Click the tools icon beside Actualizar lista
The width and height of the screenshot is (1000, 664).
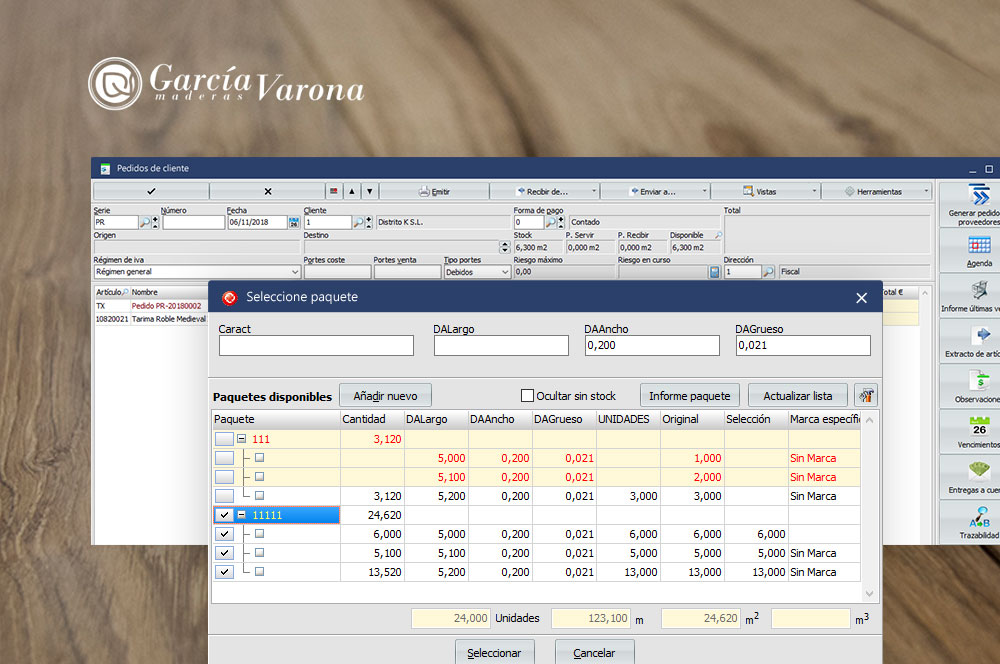click(x=866, y=395)
